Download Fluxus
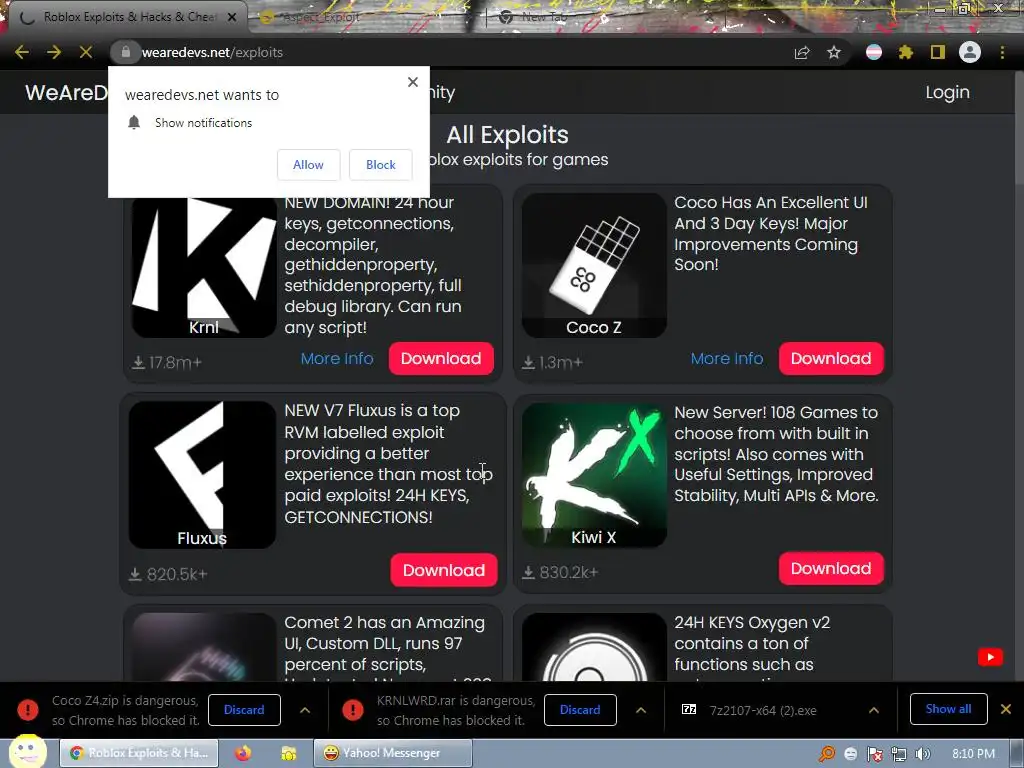1024x768 pixels. tap(443, 570)
